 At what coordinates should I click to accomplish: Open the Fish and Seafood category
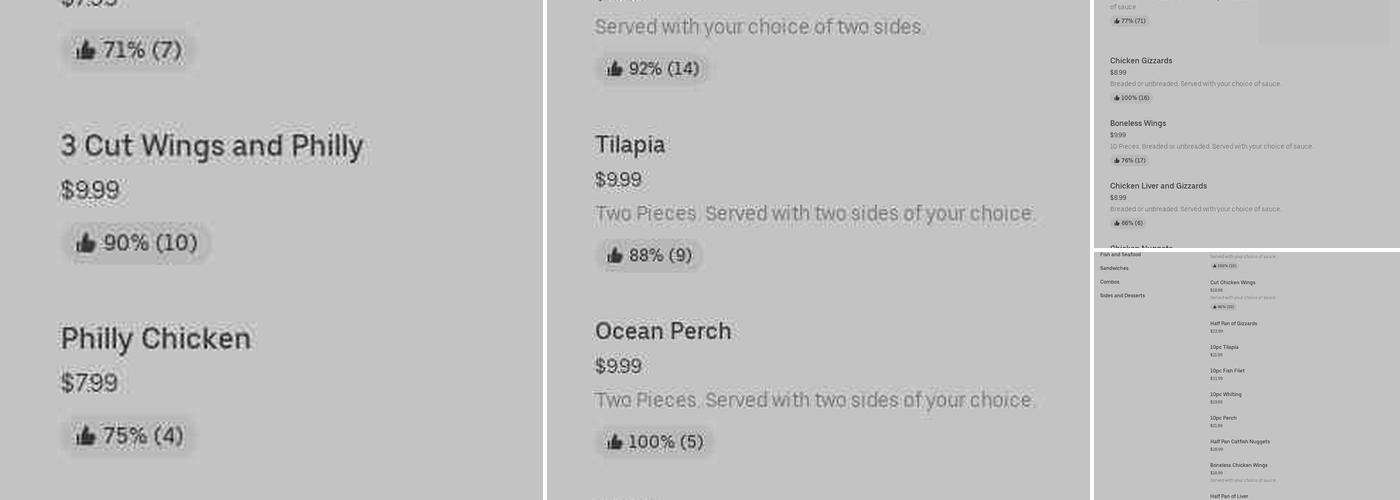point(1120,255)
